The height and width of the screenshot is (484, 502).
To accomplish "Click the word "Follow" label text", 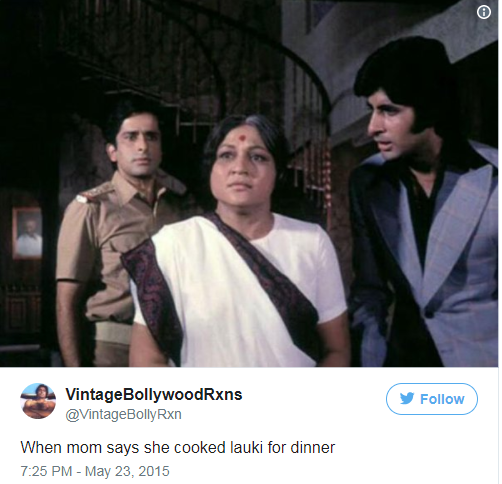I will pos(442,399).
